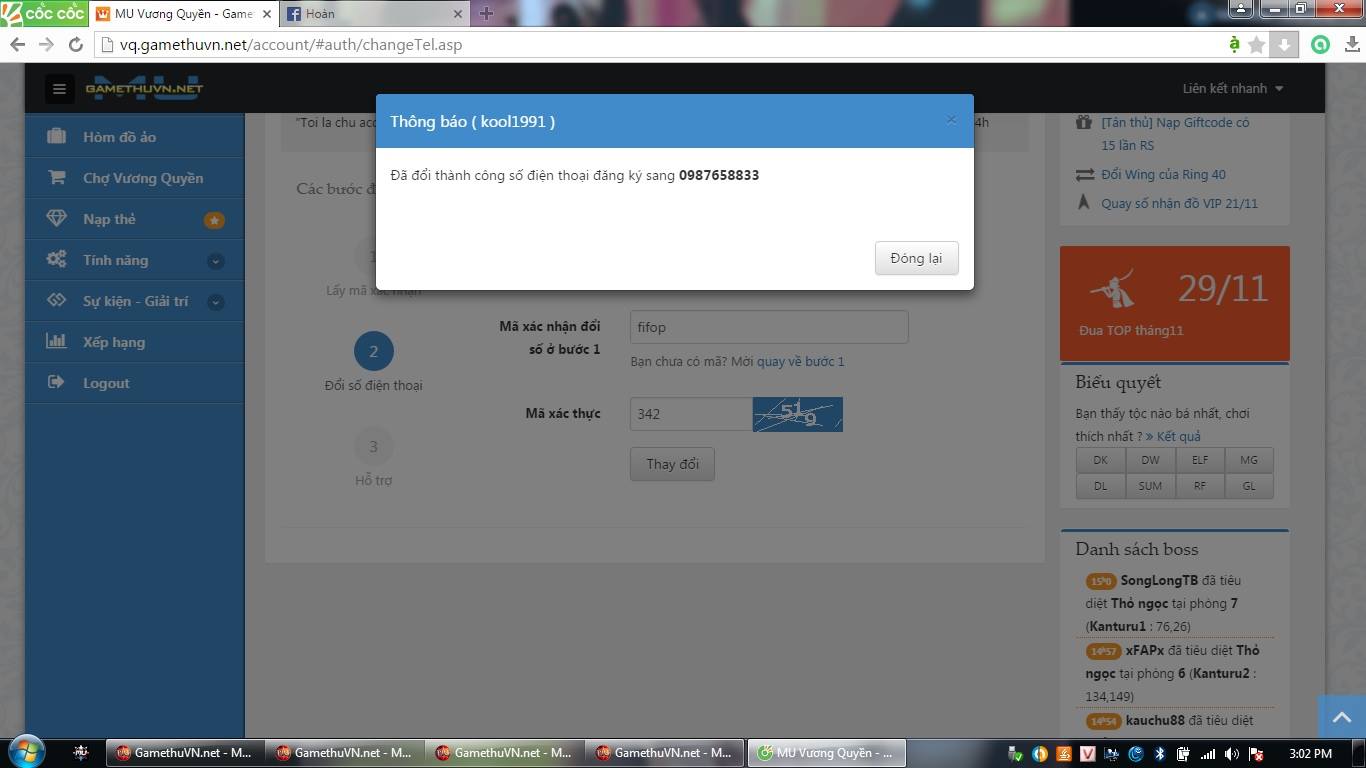
Task: Expand the Sự kiện - Giải trí chevron
Action: pyautogui.click(x=215, y=302)
